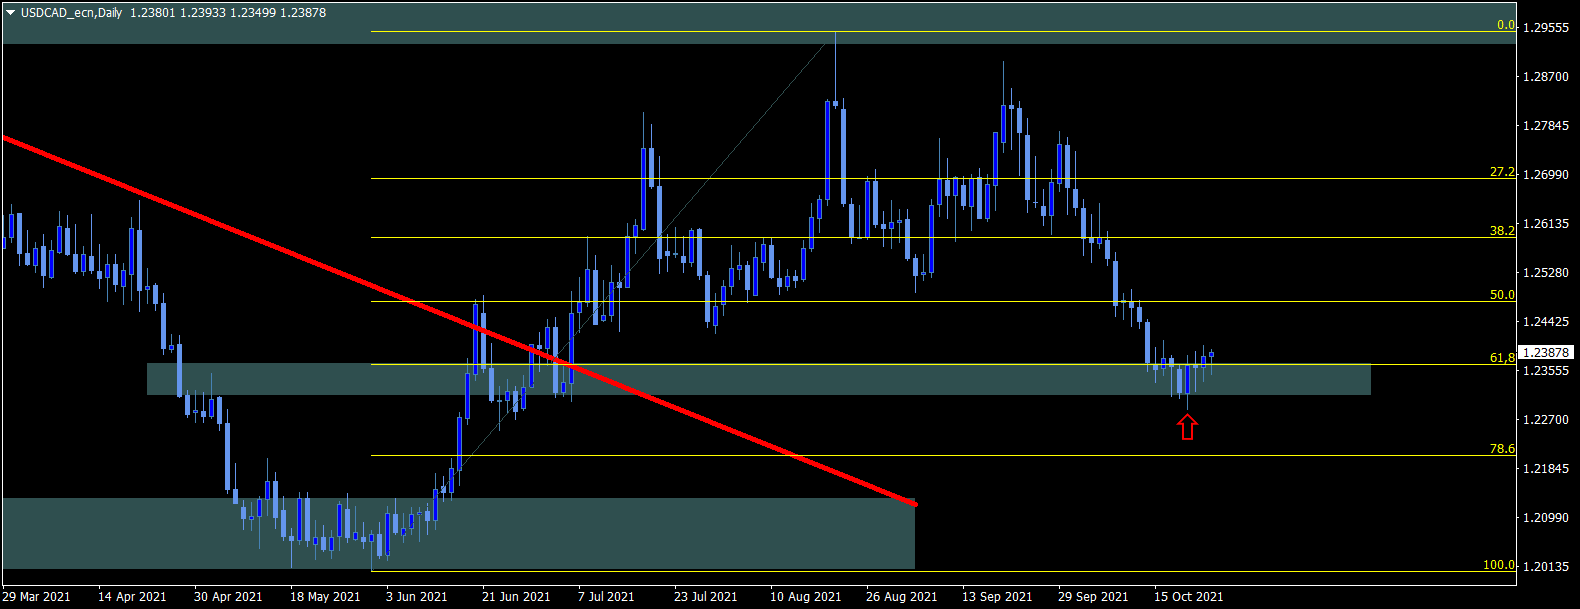1580x609 pixels.
Task: Click the 1.25280 price axis label
Action: 1547,273
